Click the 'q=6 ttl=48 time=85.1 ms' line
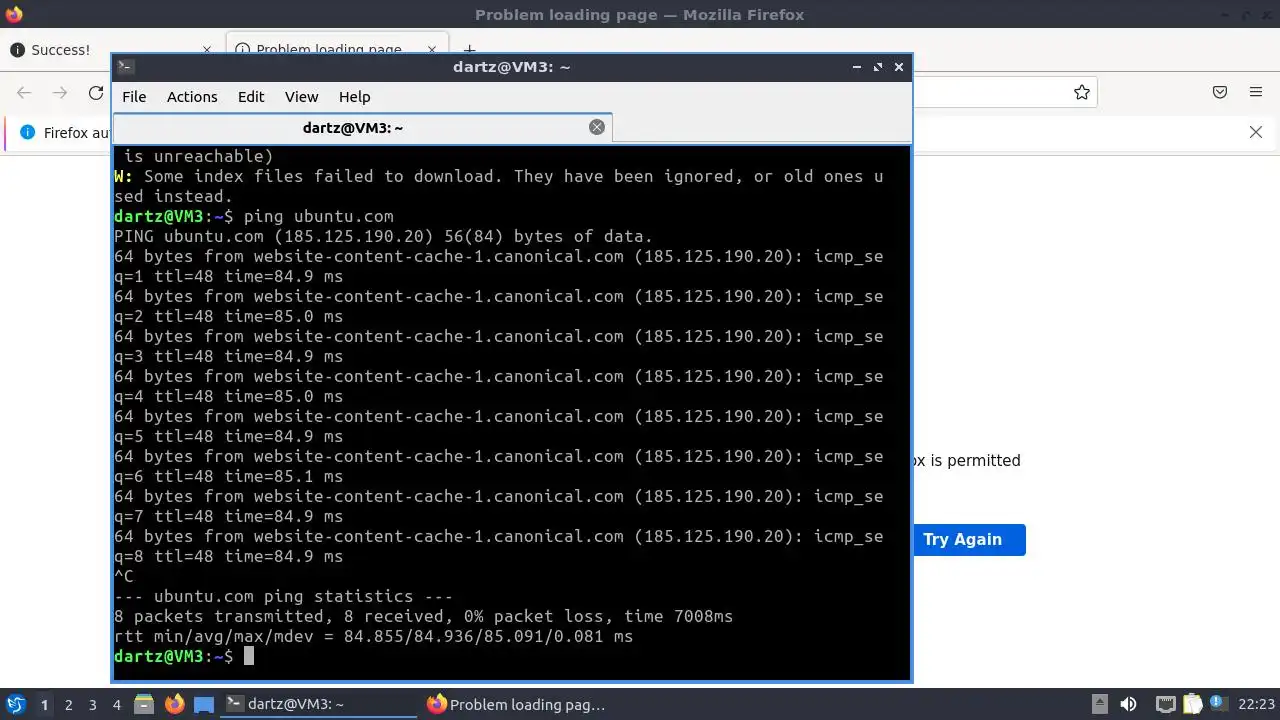Screen dimensions: 1280x720 228,476
